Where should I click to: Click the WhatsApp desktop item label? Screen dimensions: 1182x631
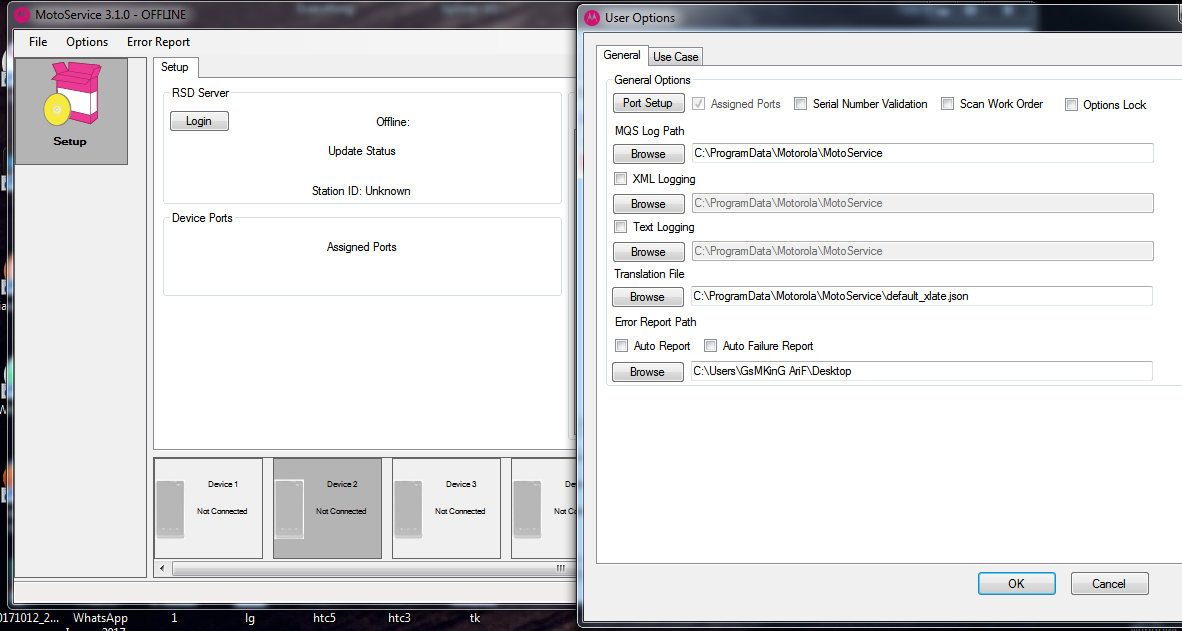click(x=100, y=618)
